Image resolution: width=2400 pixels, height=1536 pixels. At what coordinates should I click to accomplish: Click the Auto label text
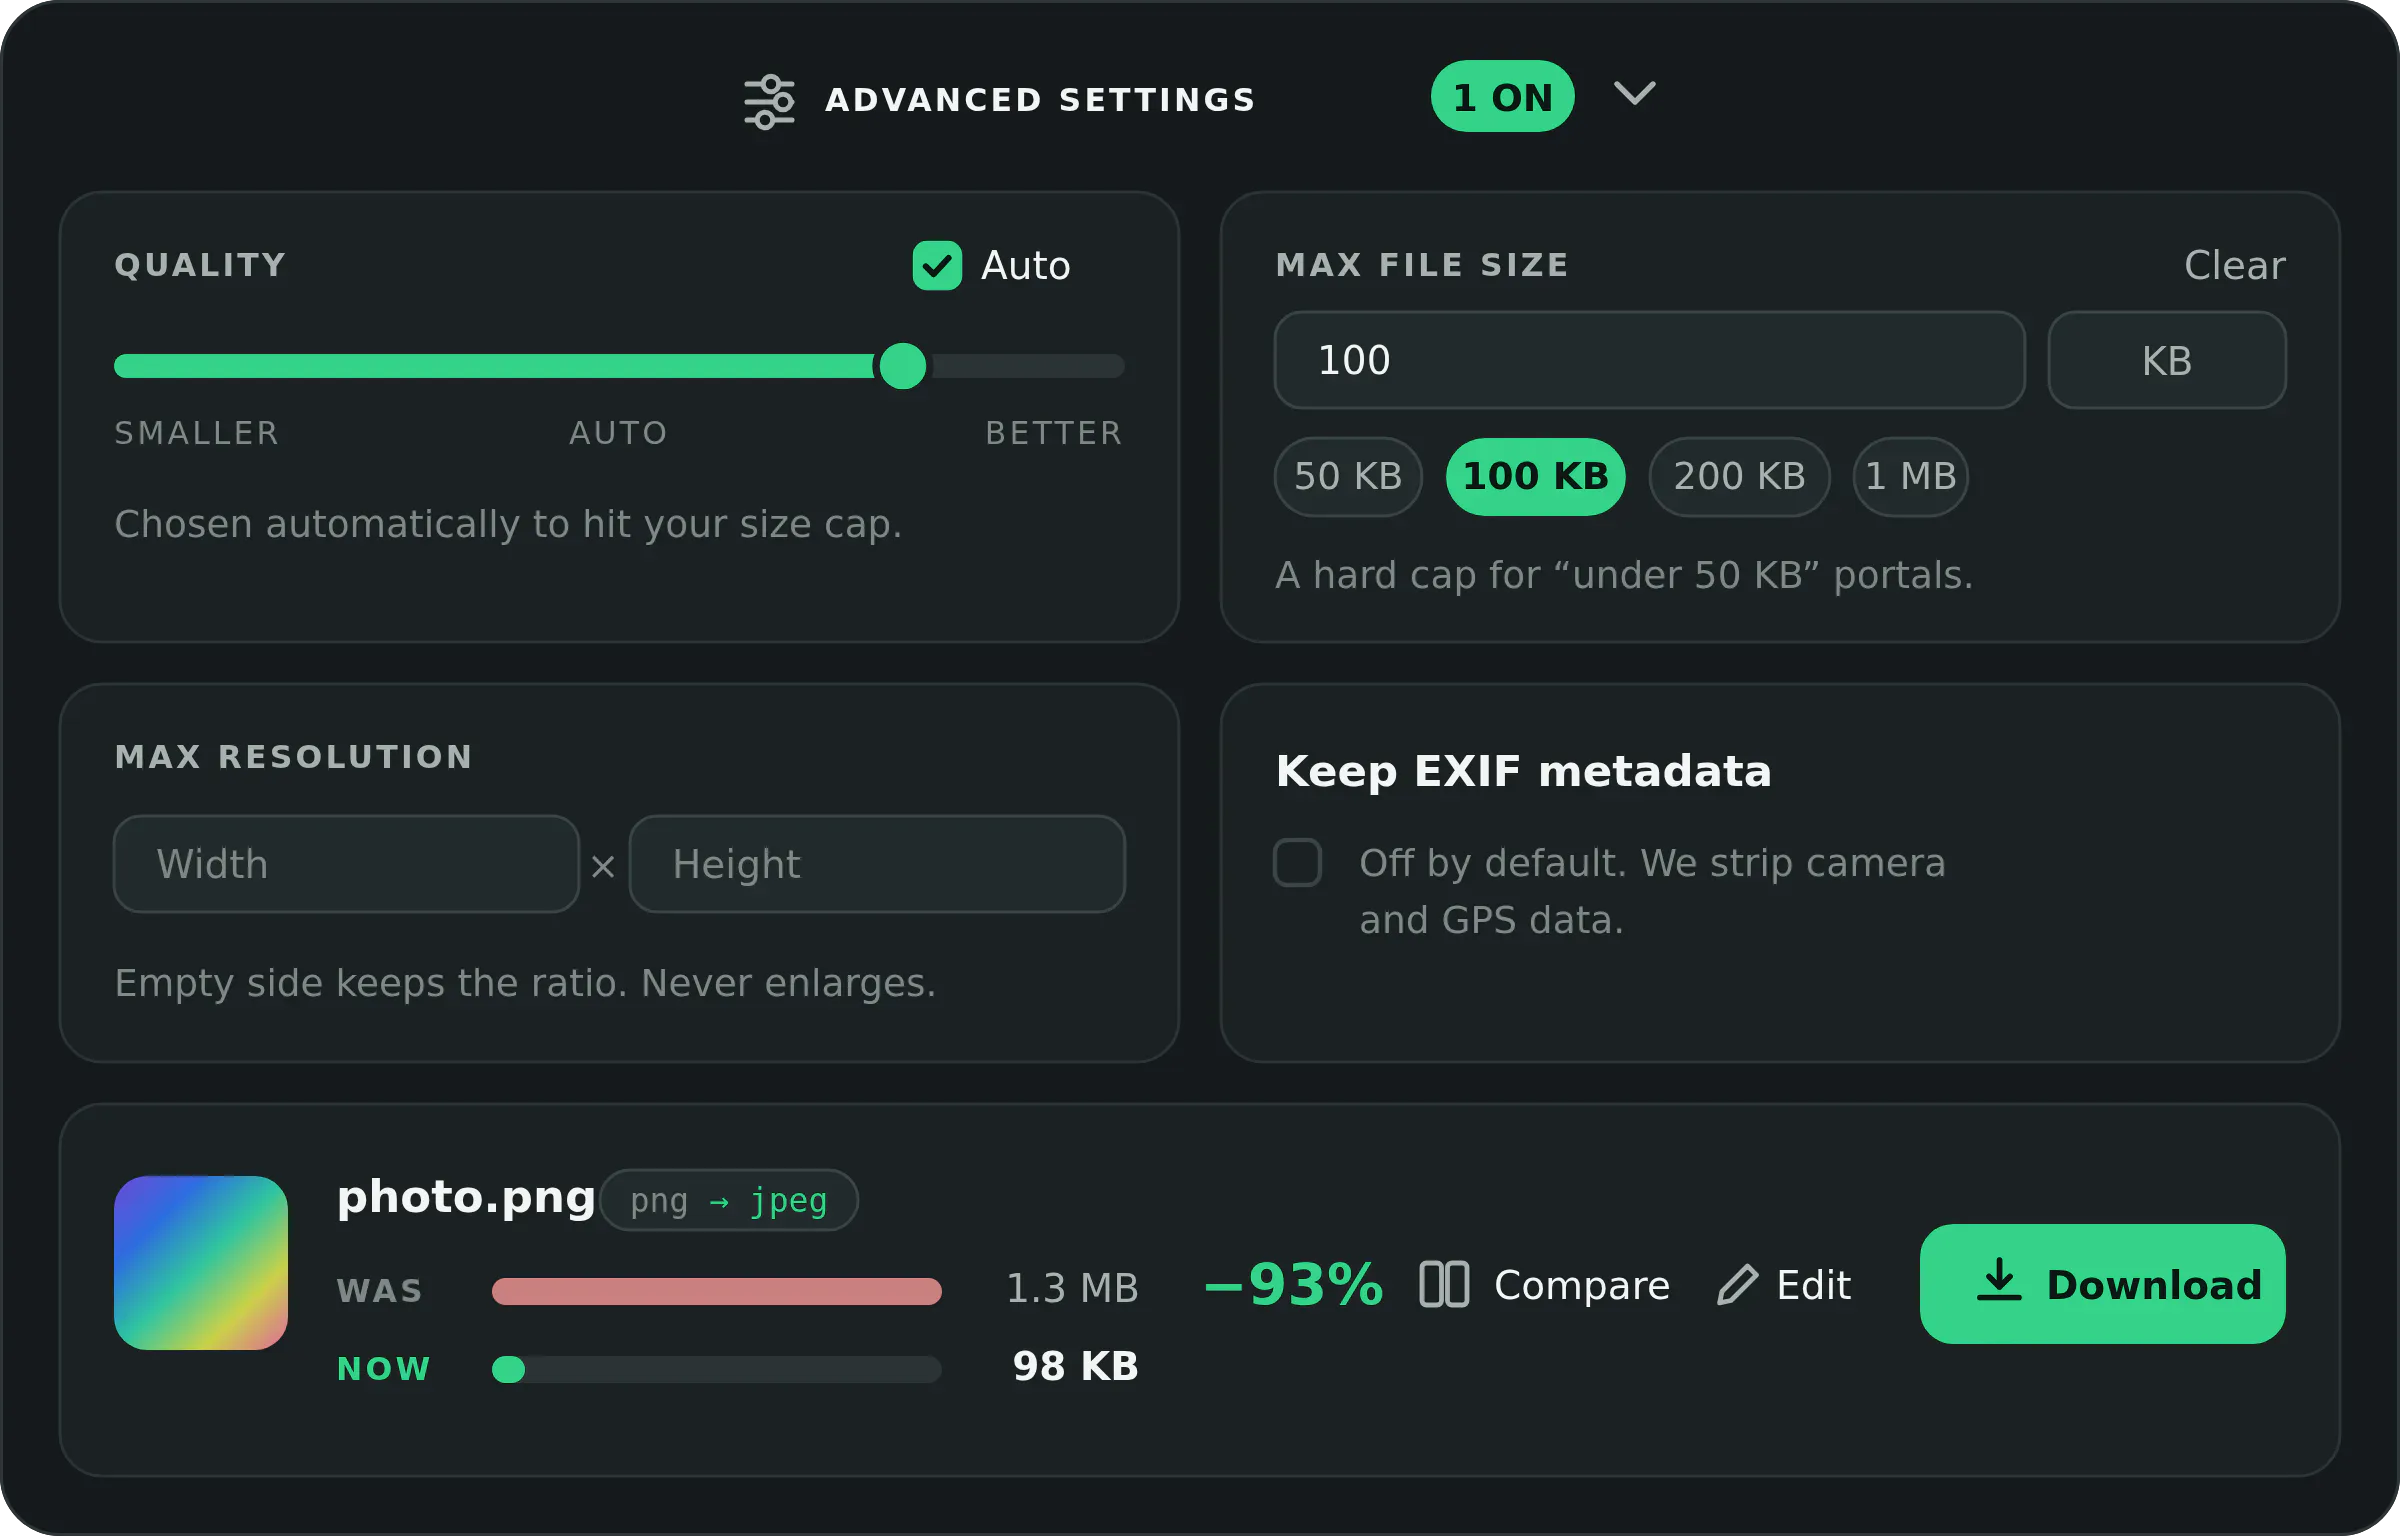coord(1026,266)
